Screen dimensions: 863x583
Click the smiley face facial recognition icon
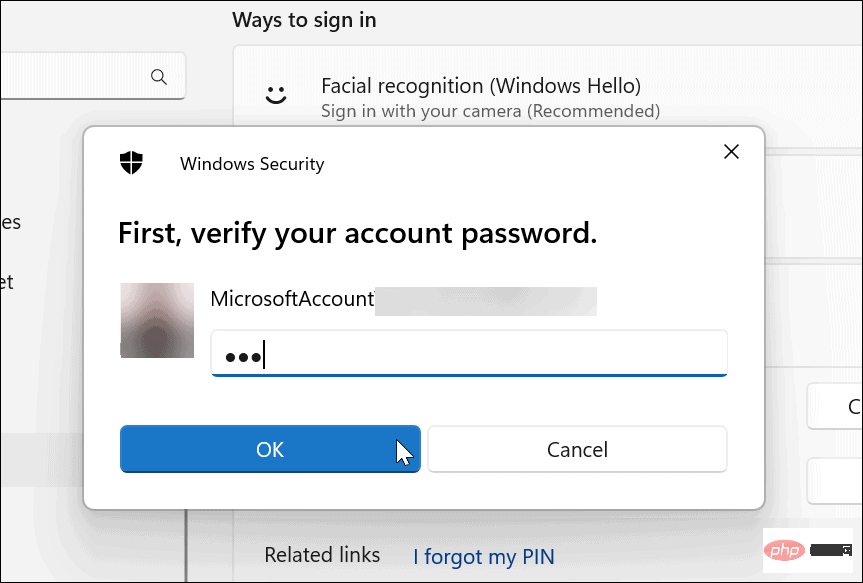(x=276, y=95)
